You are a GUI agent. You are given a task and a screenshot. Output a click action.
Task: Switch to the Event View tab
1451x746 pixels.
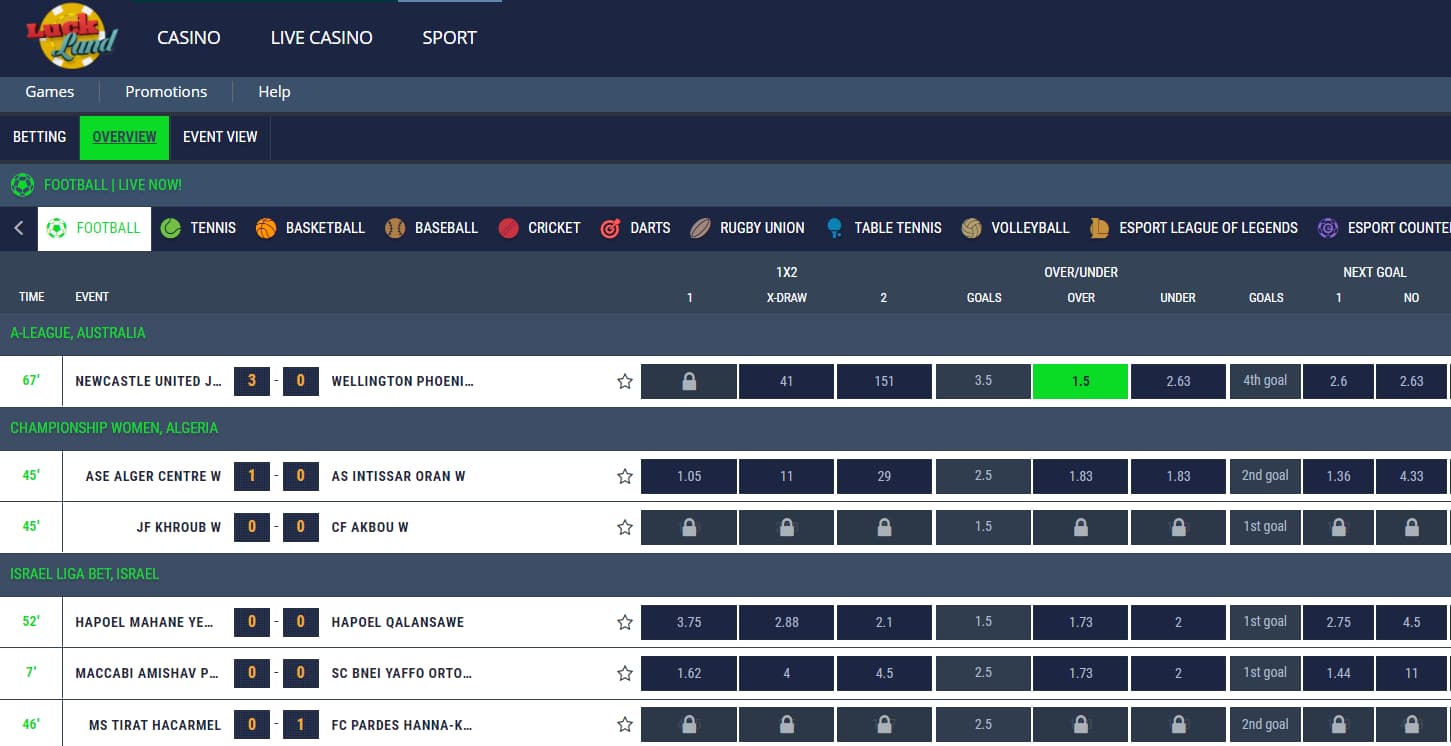220,137
